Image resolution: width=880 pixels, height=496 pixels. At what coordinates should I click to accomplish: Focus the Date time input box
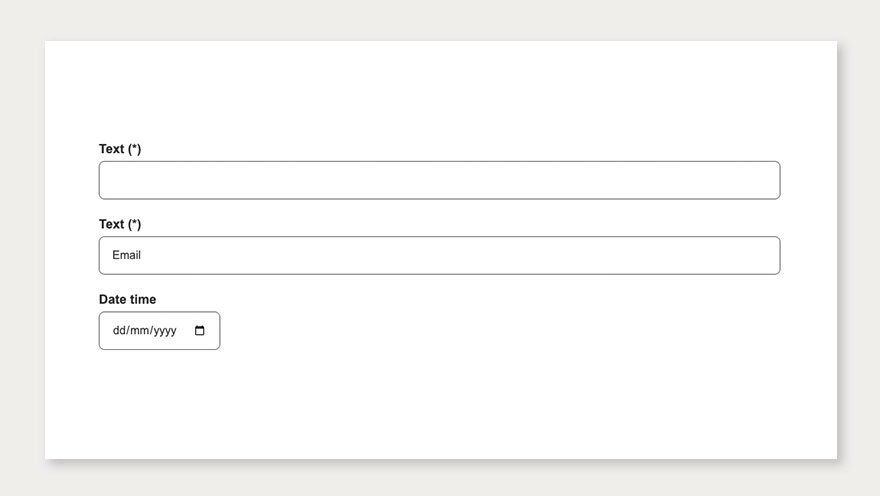pos(159,331)
